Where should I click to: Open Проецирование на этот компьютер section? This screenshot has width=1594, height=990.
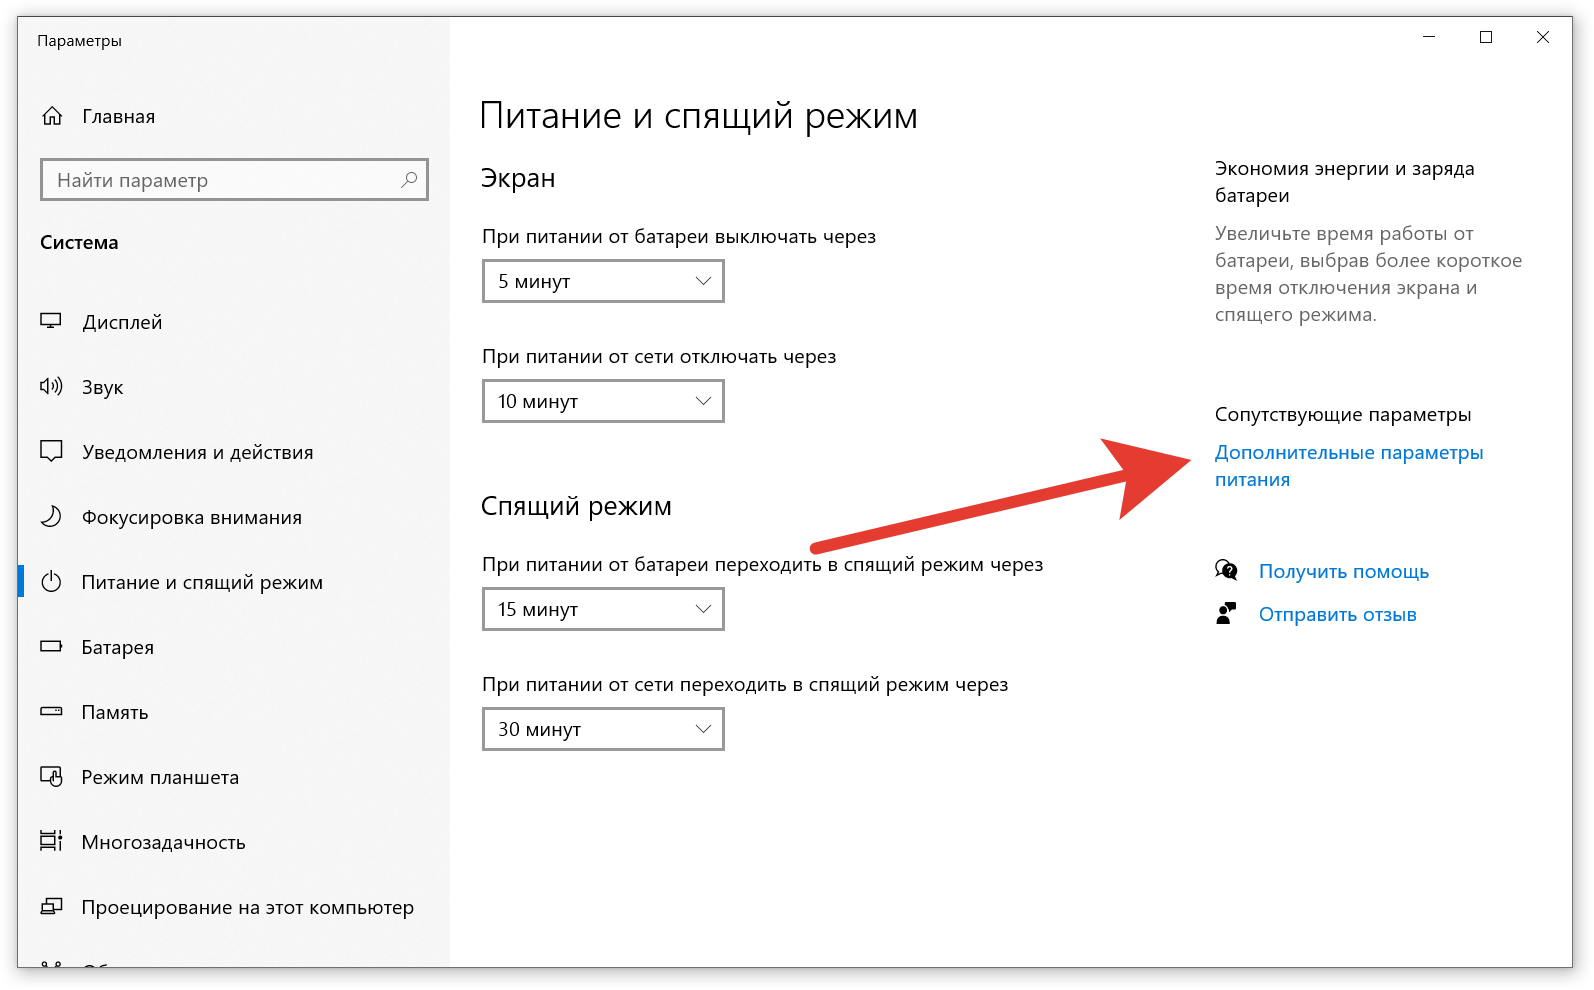point(247,908)
